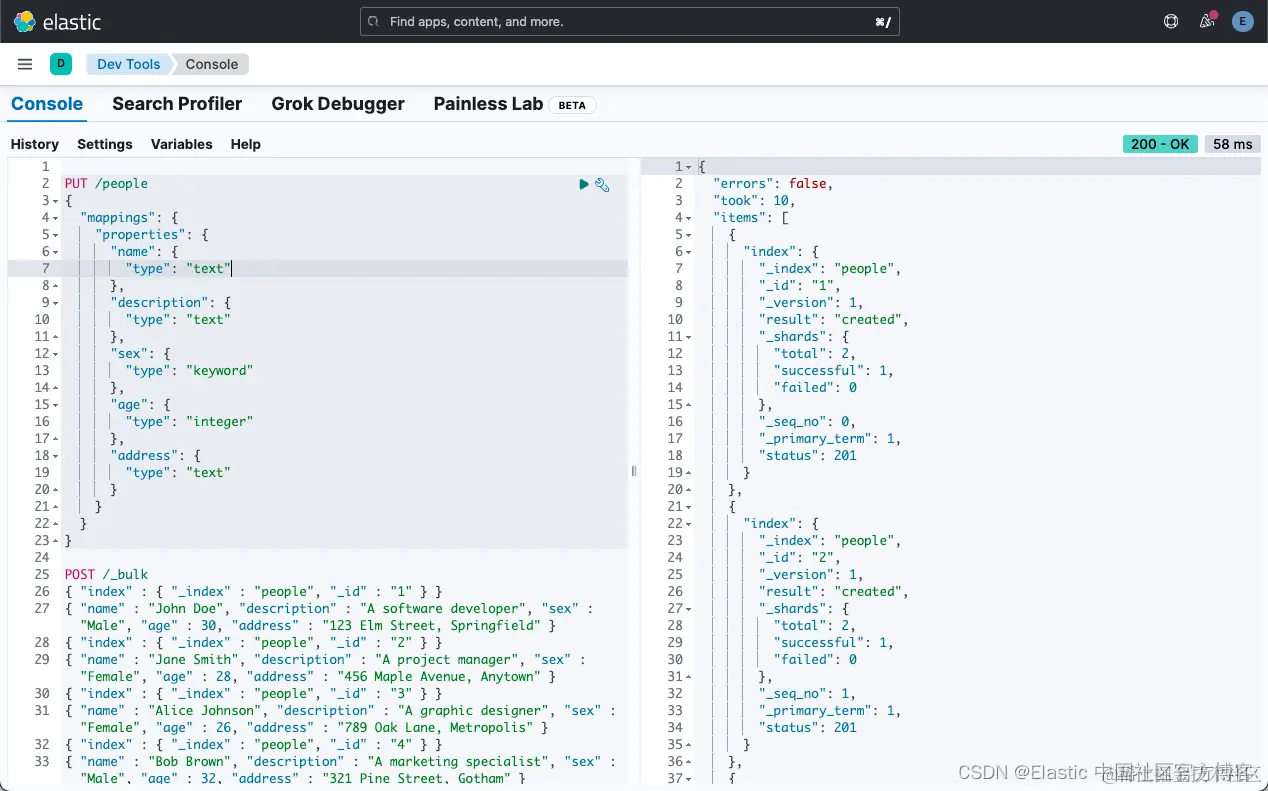Click the Console breadcrumb
This screenshot has height=791, width=1268.
(x=212, y=64)
